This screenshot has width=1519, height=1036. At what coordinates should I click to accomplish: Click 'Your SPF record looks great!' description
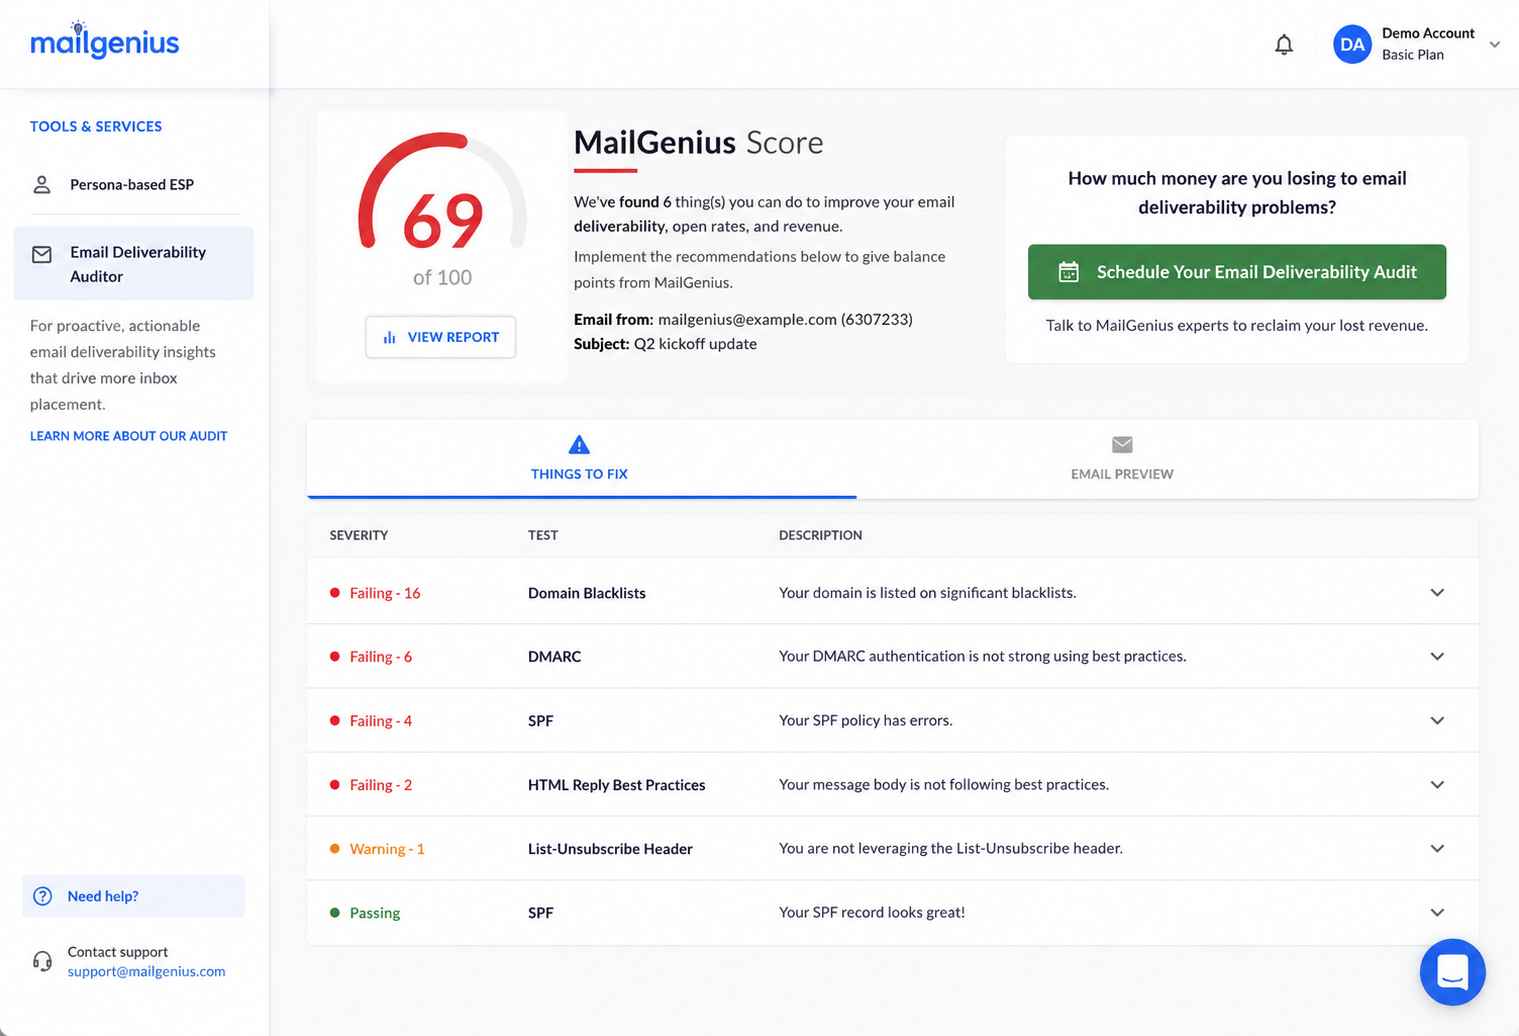click(x=872, y=912)
